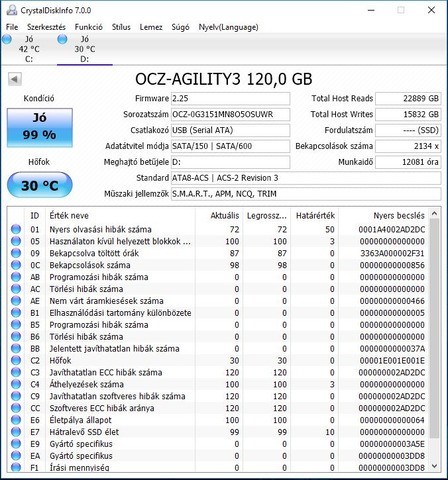Click status icon of row C4 Áthelyezések száma
The image size is (448, 480).
coord(16,384)
